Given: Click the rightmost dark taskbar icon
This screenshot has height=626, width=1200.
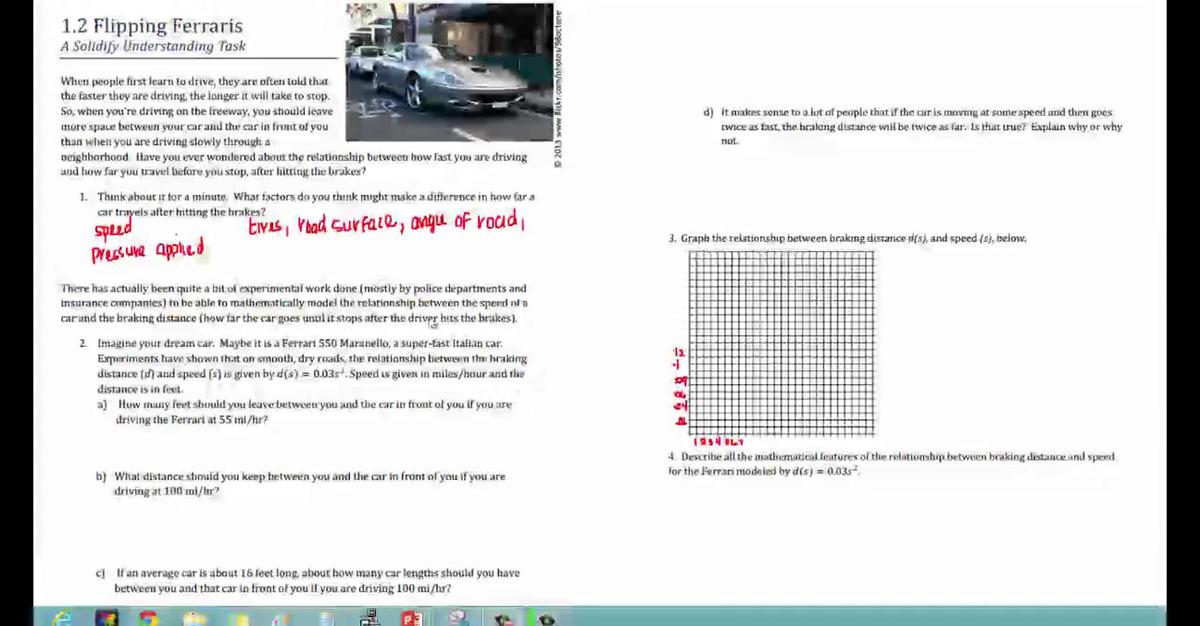Looking at the screenshot, I should click(x=546, y=618).
